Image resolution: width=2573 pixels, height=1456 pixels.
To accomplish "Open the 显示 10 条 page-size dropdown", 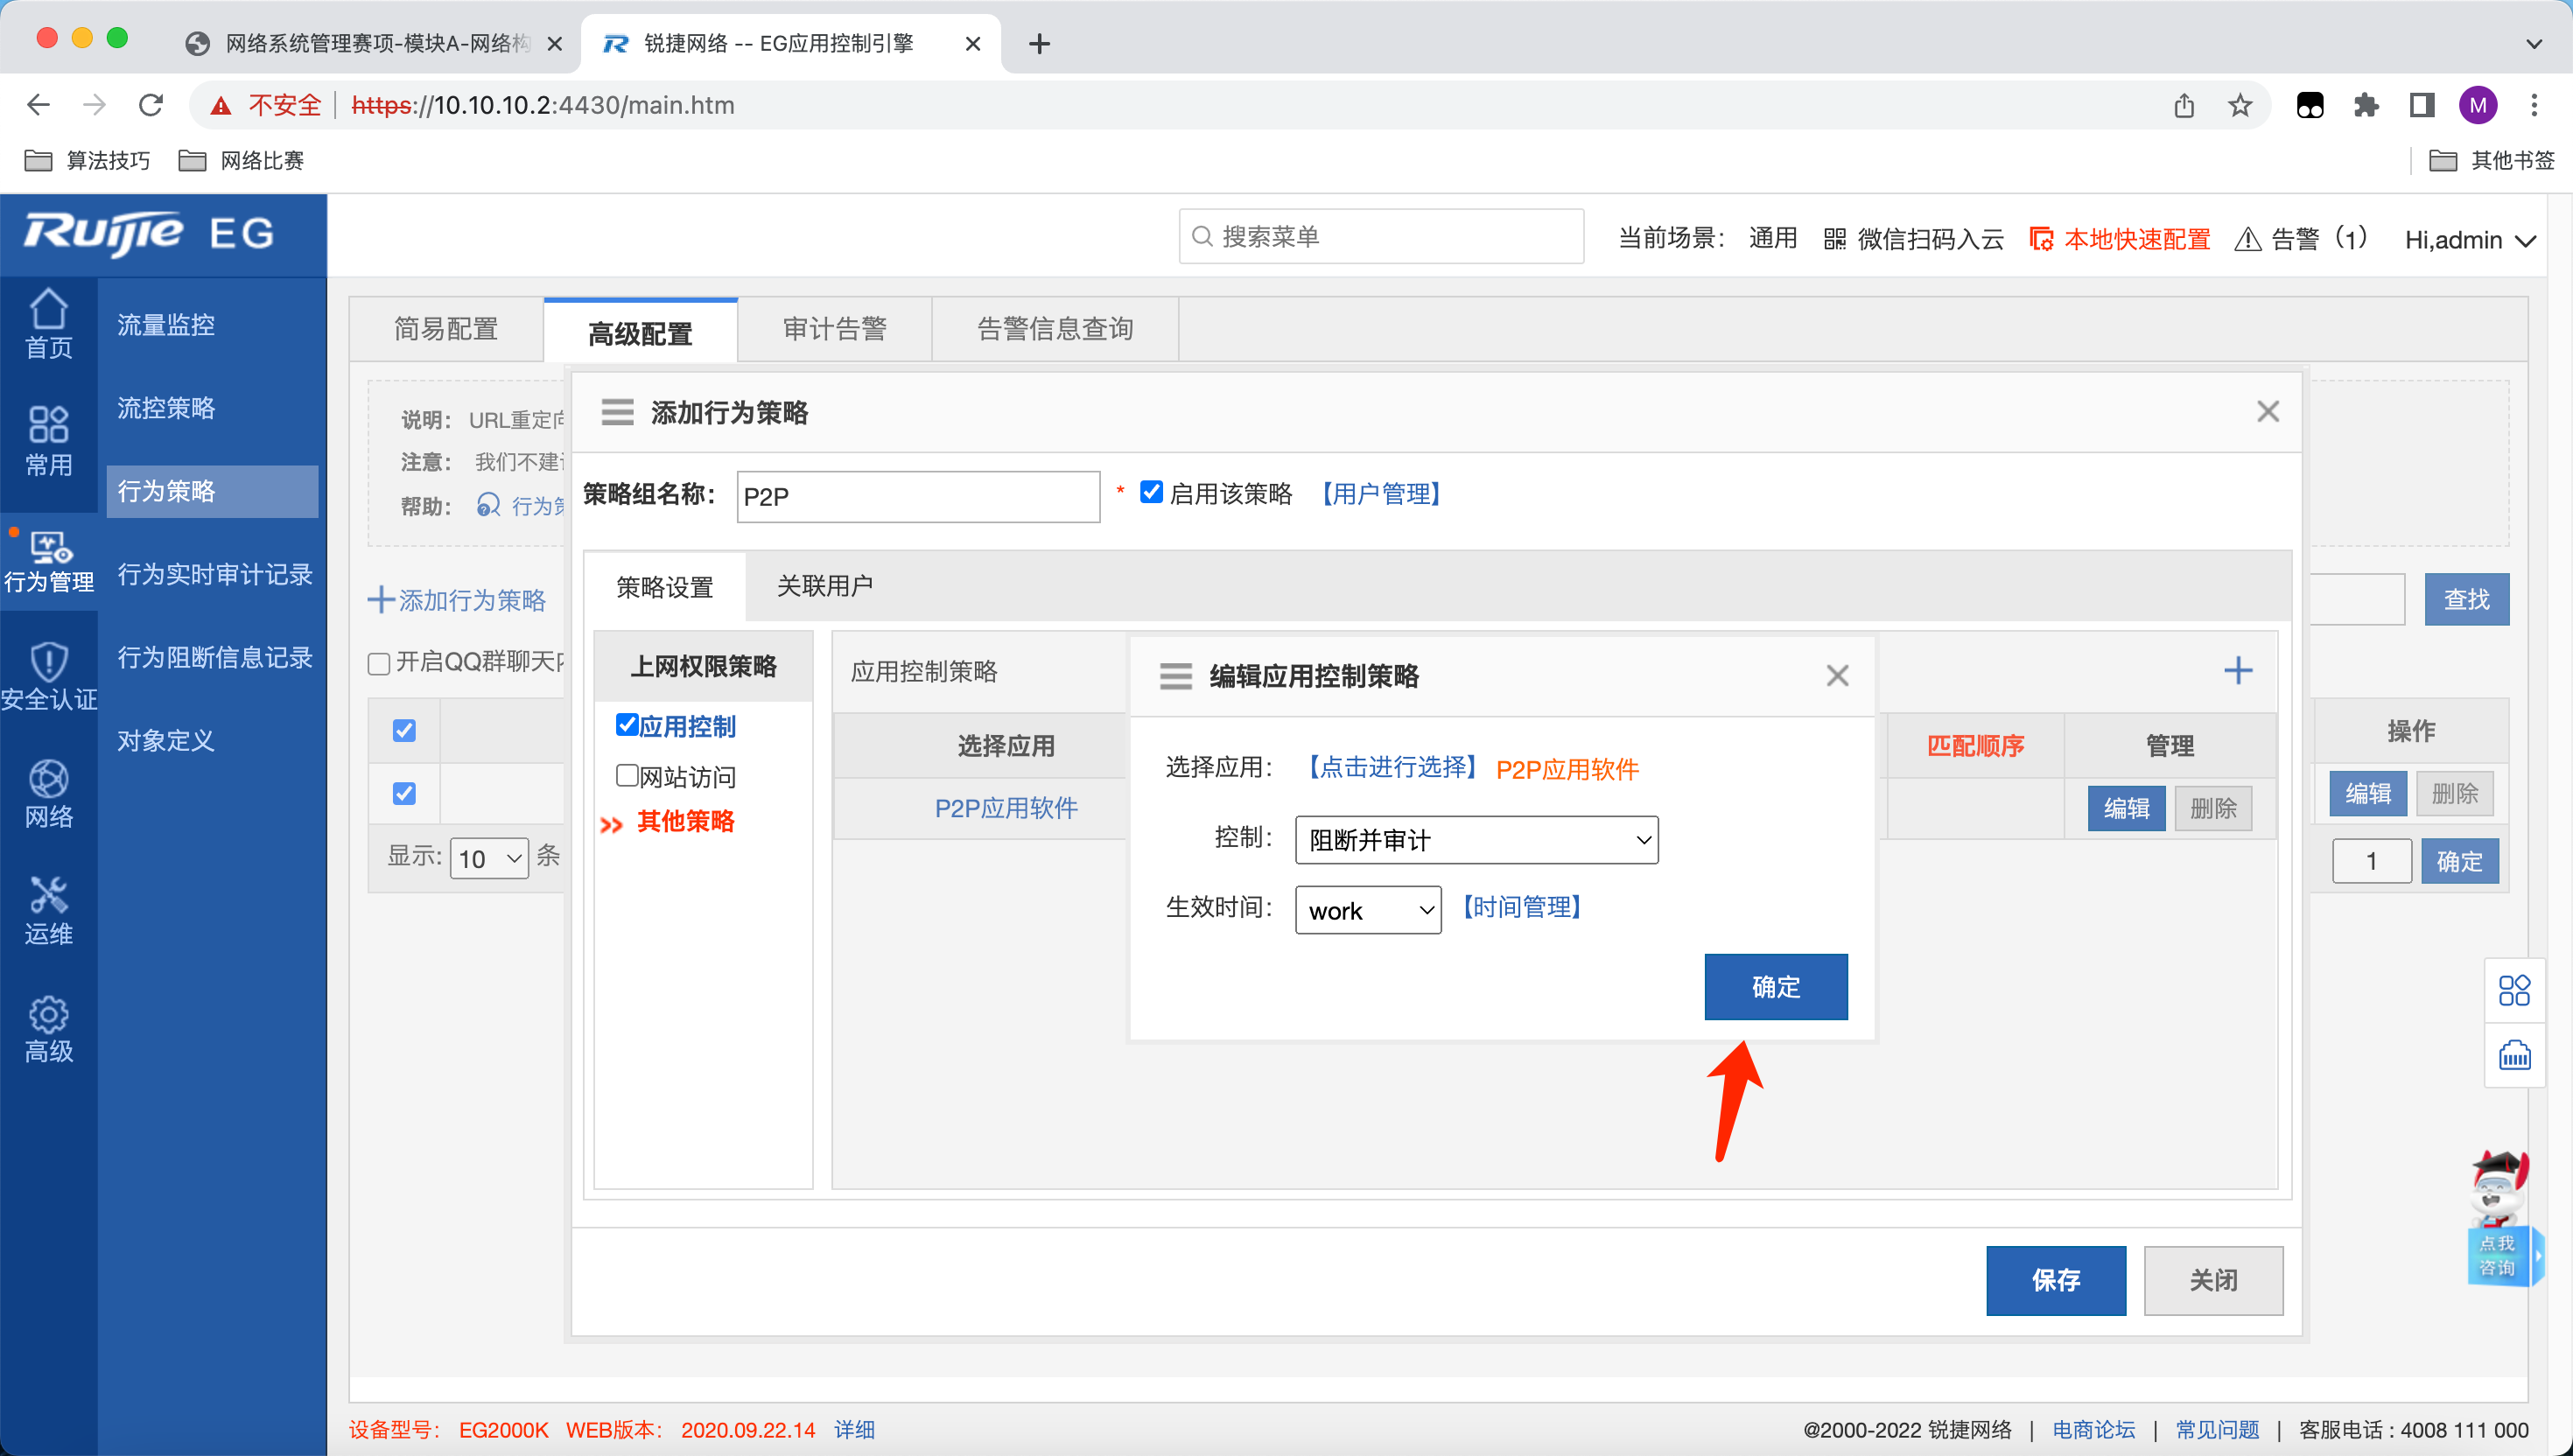I will pyautogui.click(x=488, y=858).
